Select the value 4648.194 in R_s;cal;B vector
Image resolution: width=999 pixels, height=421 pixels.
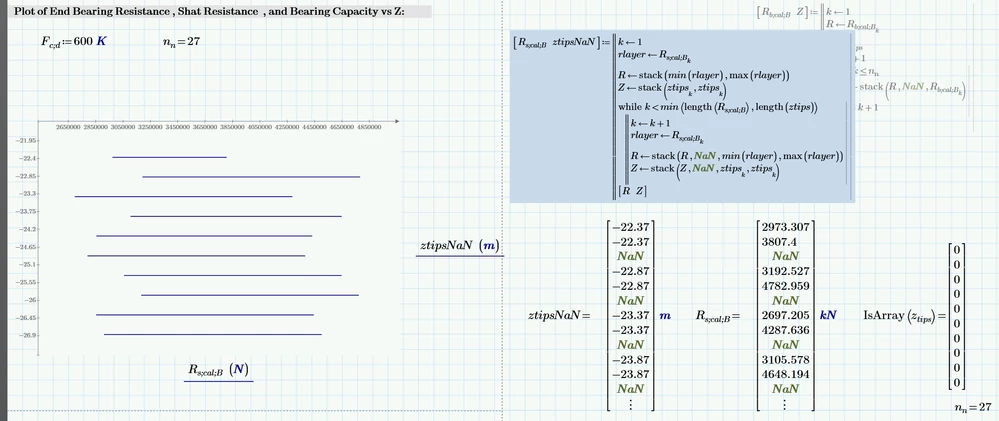[786, 375]
